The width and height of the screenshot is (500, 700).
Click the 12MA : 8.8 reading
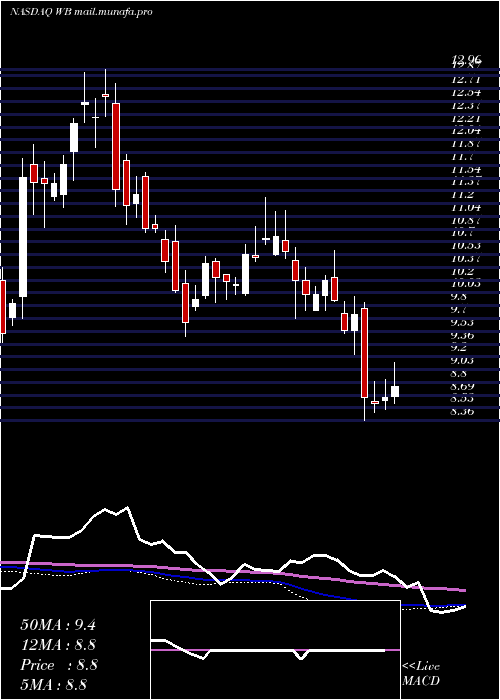tap(58, 645)
